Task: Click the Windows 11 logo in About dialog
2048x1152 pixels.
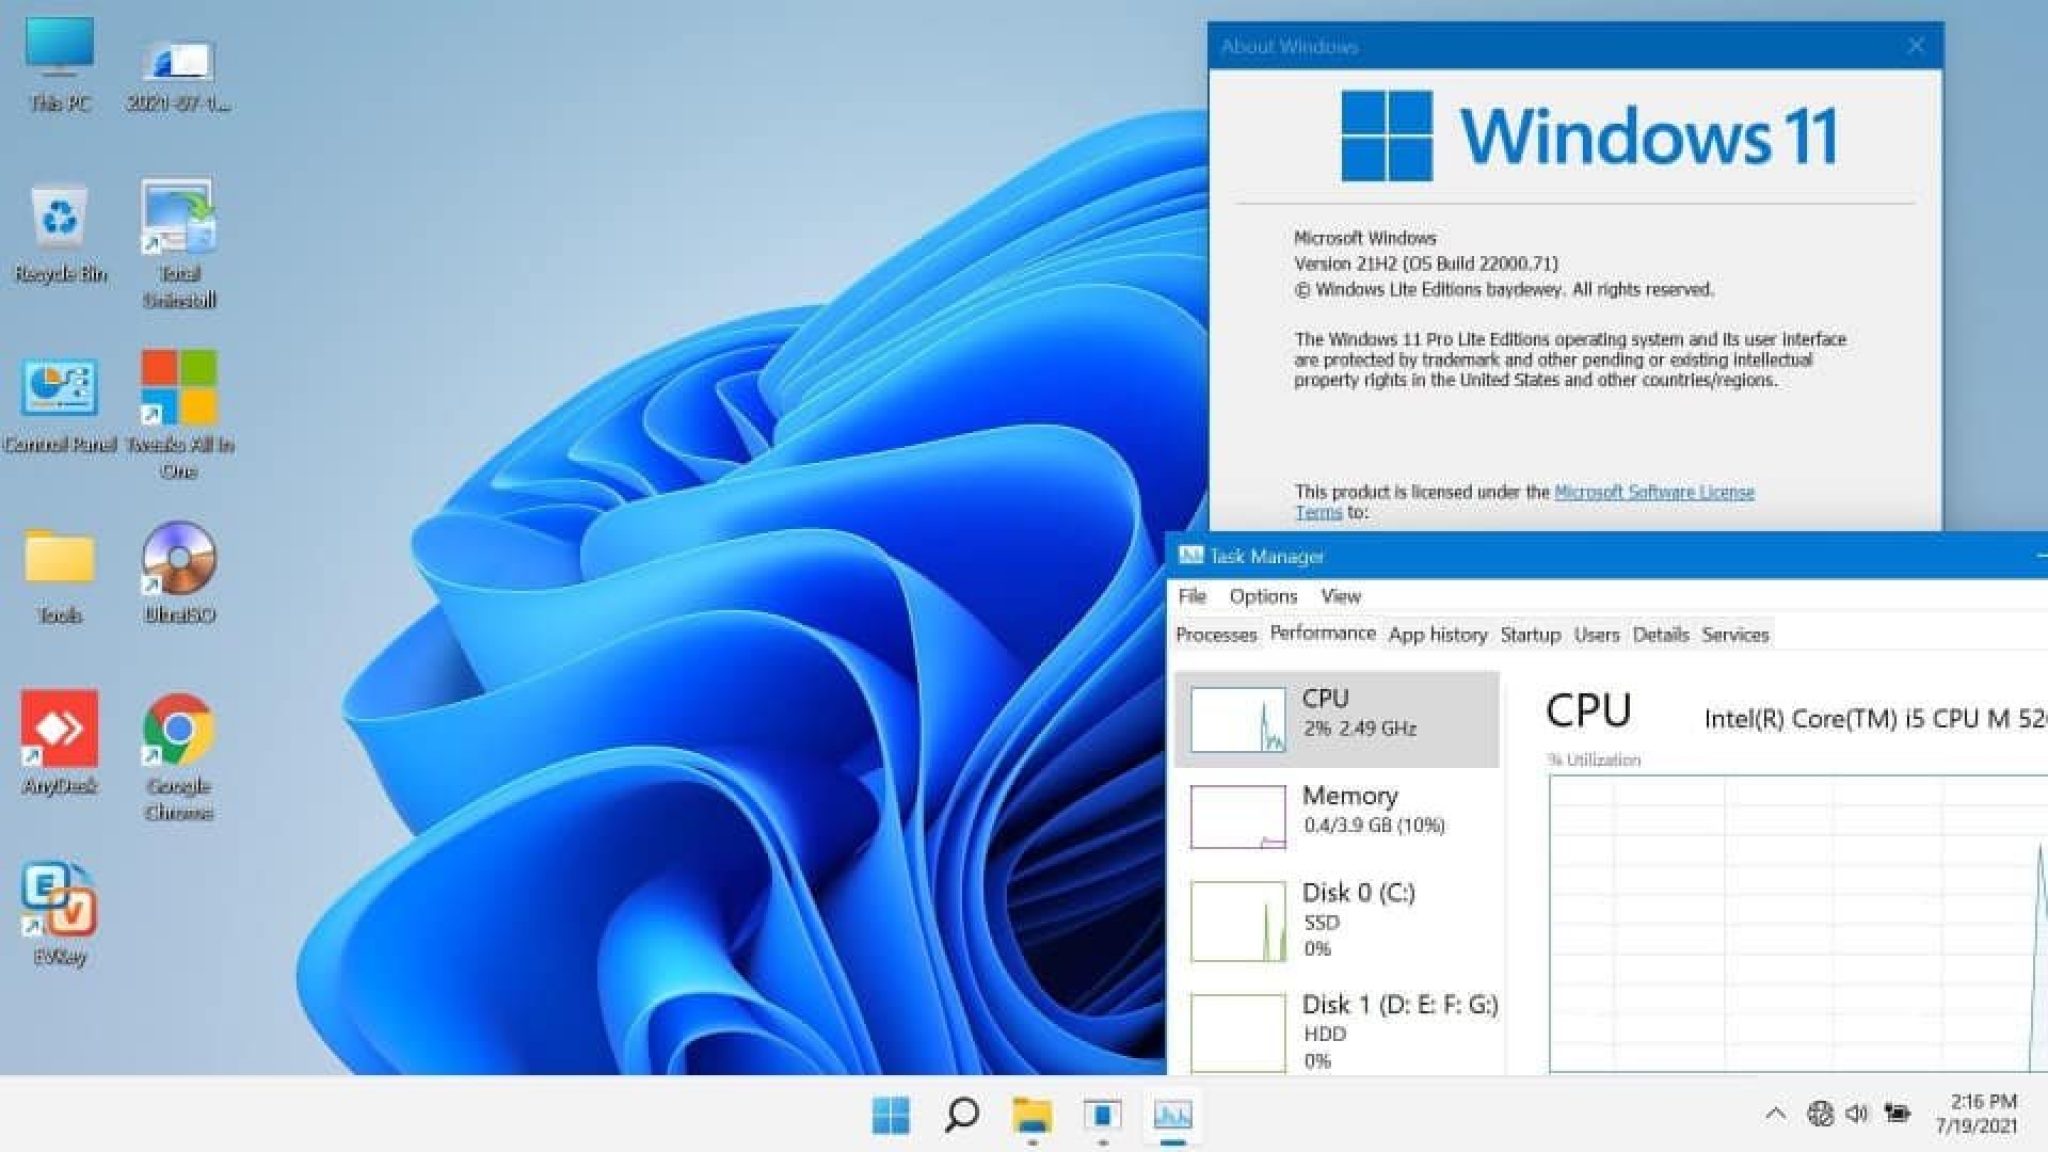Action: pyautogui.click(x=1589, y=136)
